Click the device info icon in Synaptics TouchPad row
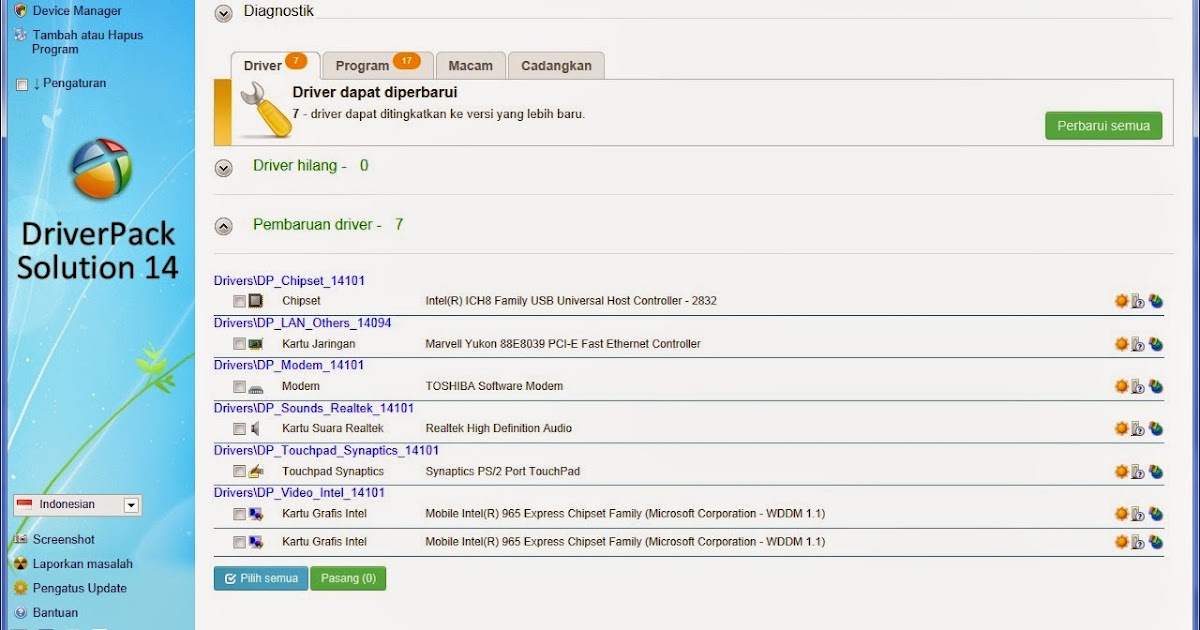 point(1138,472)
